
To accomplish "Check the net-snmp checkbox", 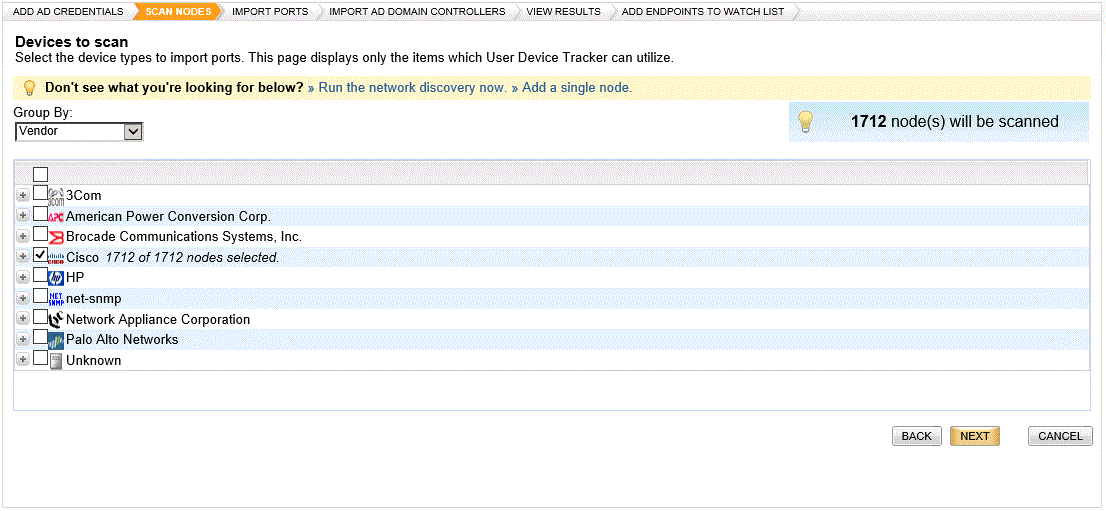I will (41, 295).
